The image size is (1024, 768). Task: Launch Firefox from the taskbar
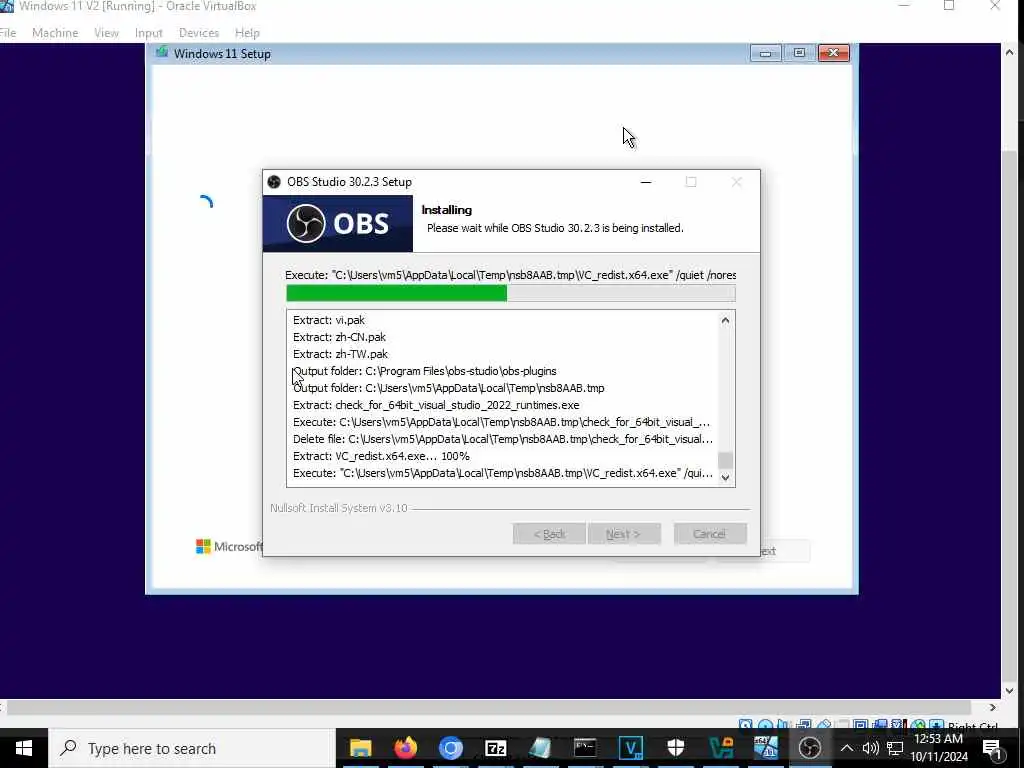(406, 748)
